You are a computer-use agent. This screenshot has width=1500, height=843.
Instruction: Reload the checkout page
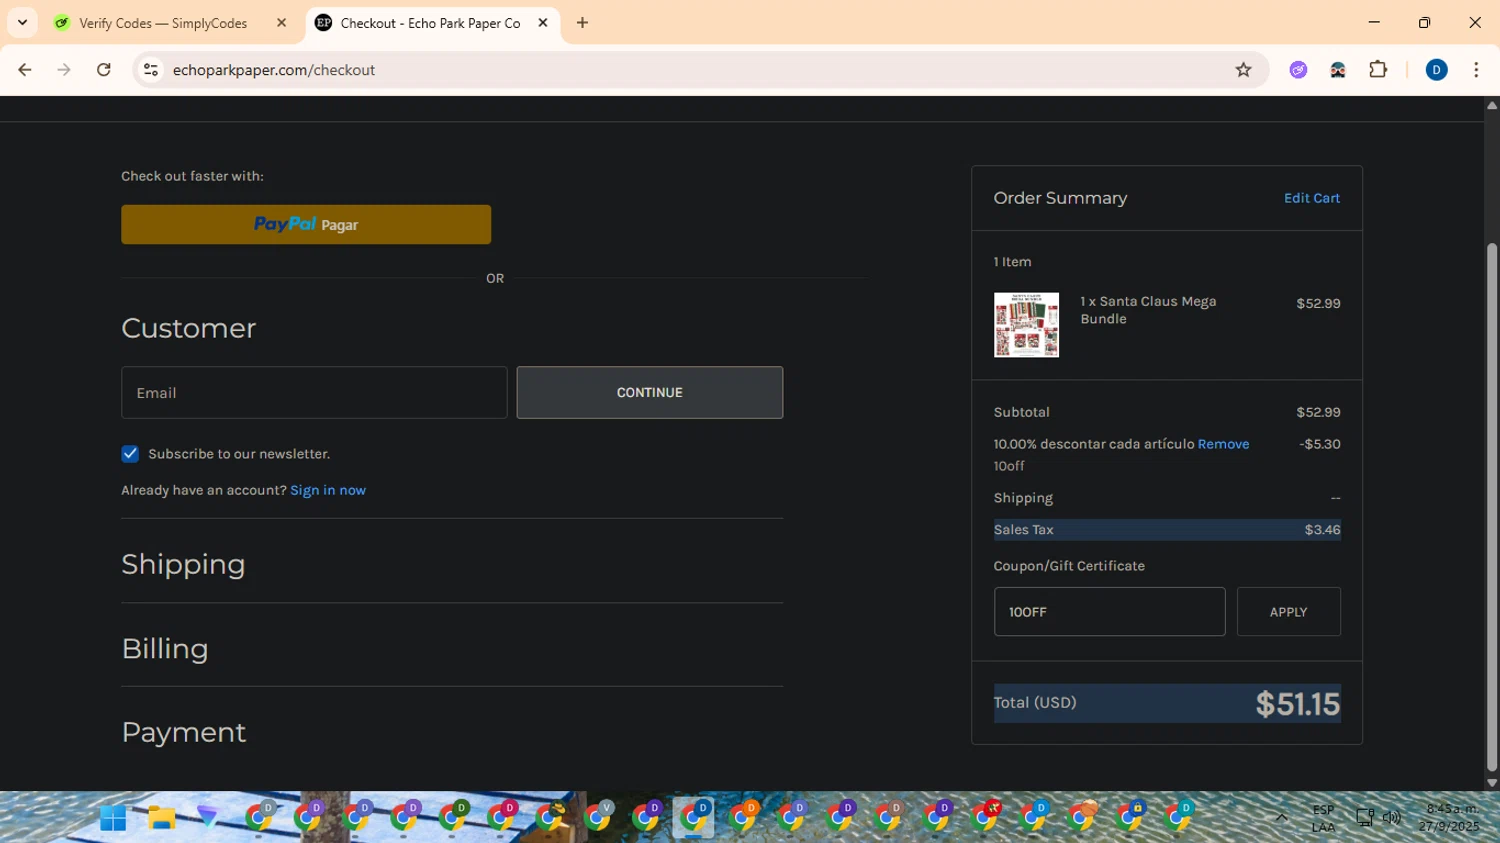(104, 70)
